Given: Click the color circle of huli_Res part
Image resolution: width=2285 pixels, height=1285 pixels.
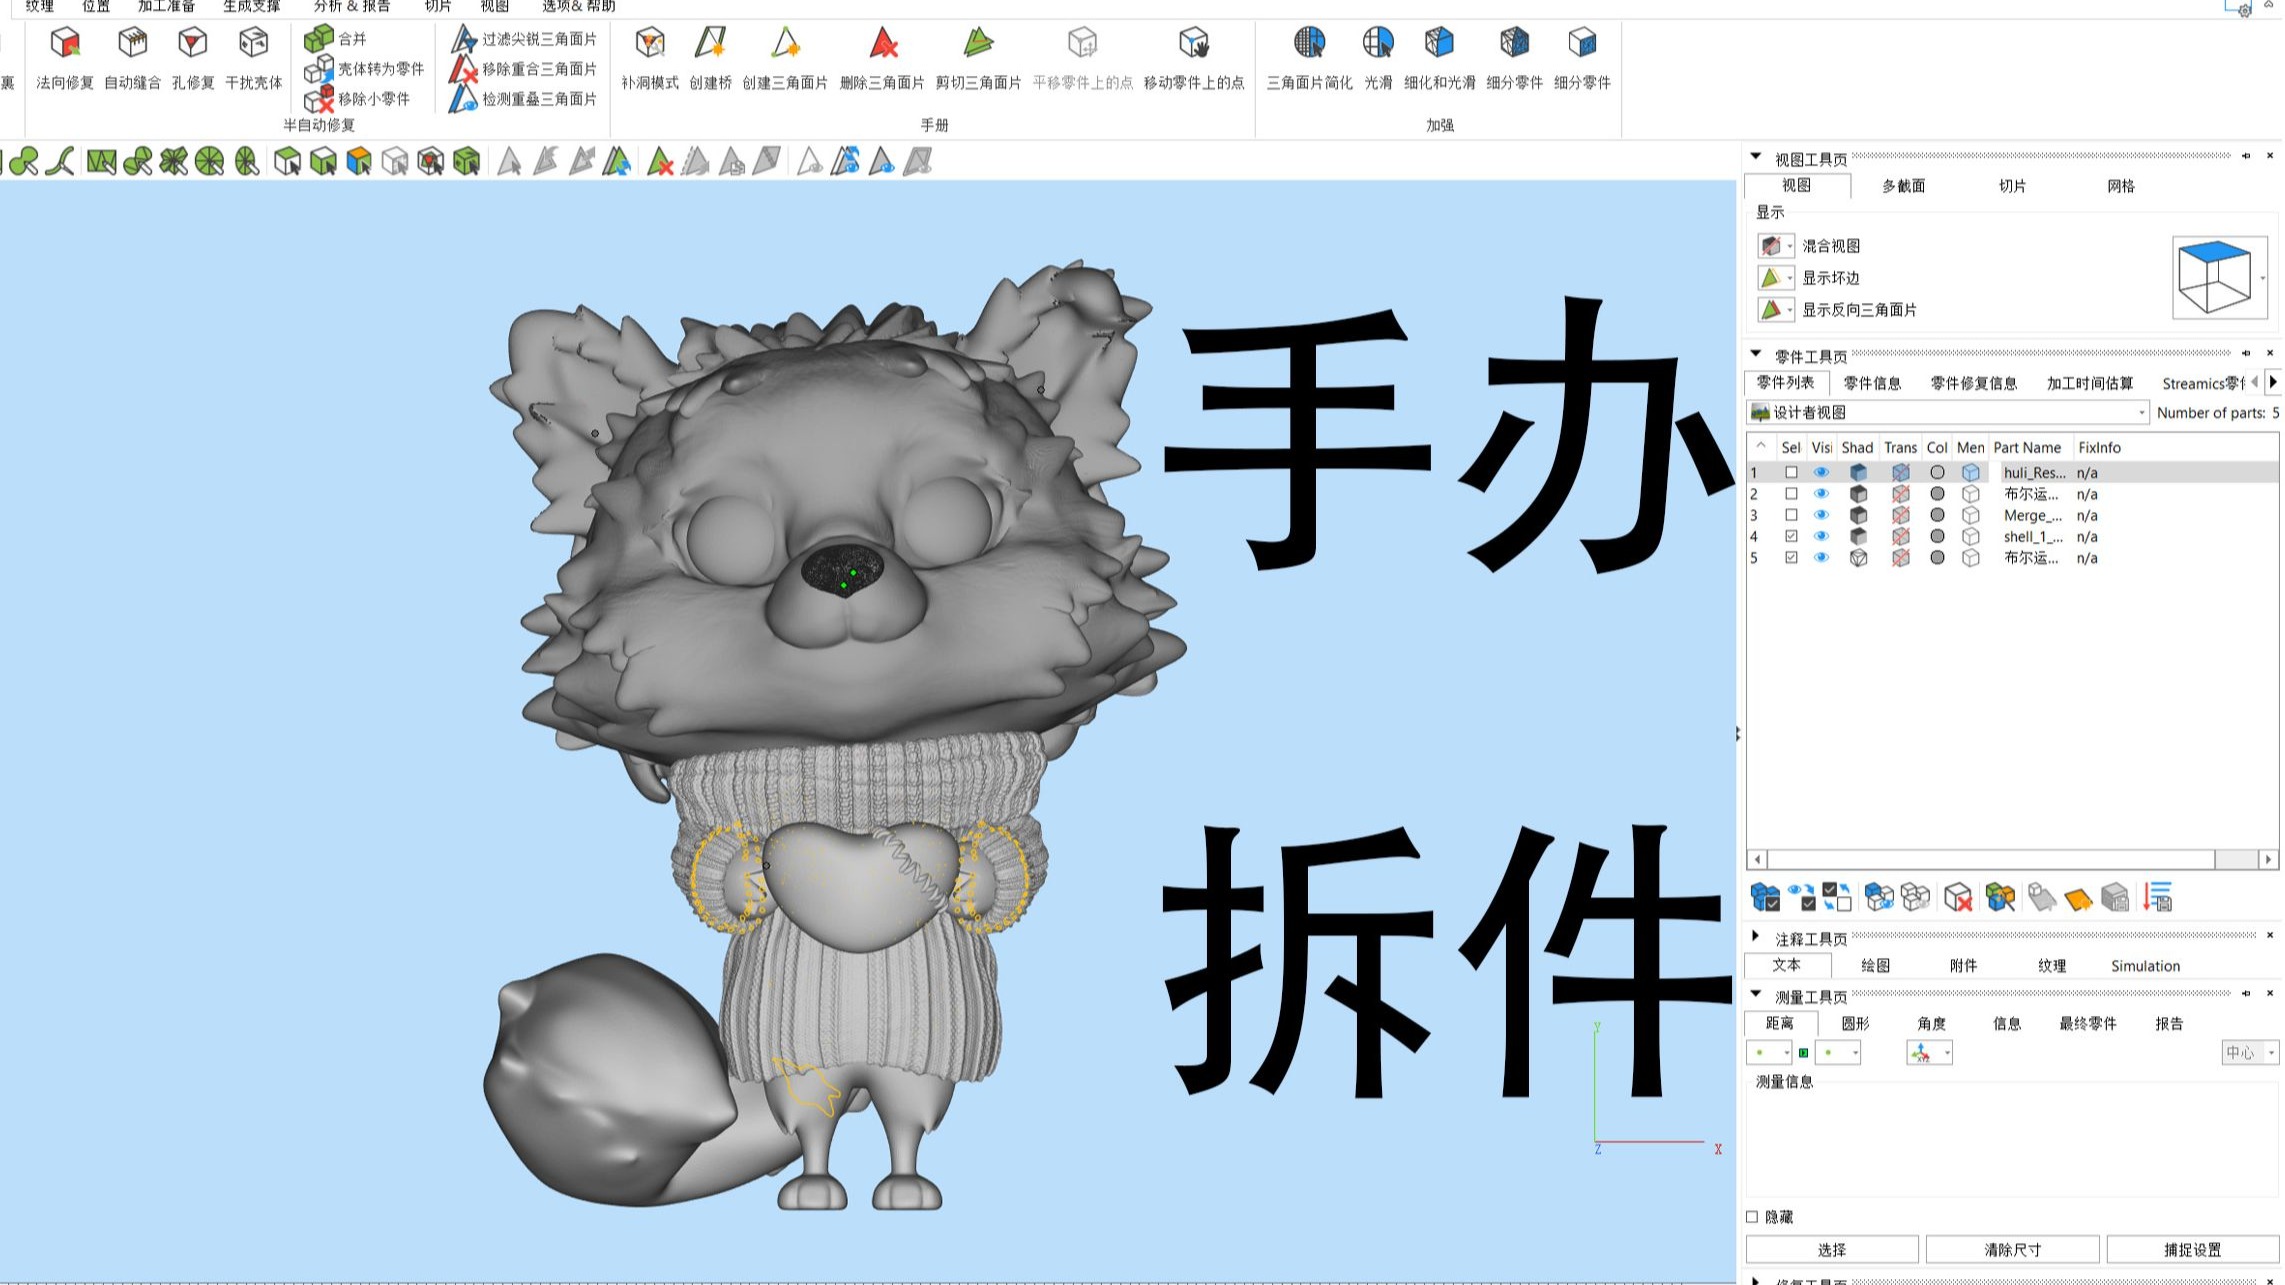Looking at the screenshot, I should [1937, 472].
